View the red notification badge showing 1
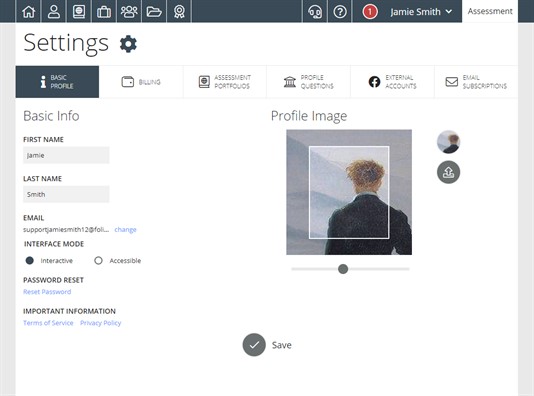 tap(370, 12)
